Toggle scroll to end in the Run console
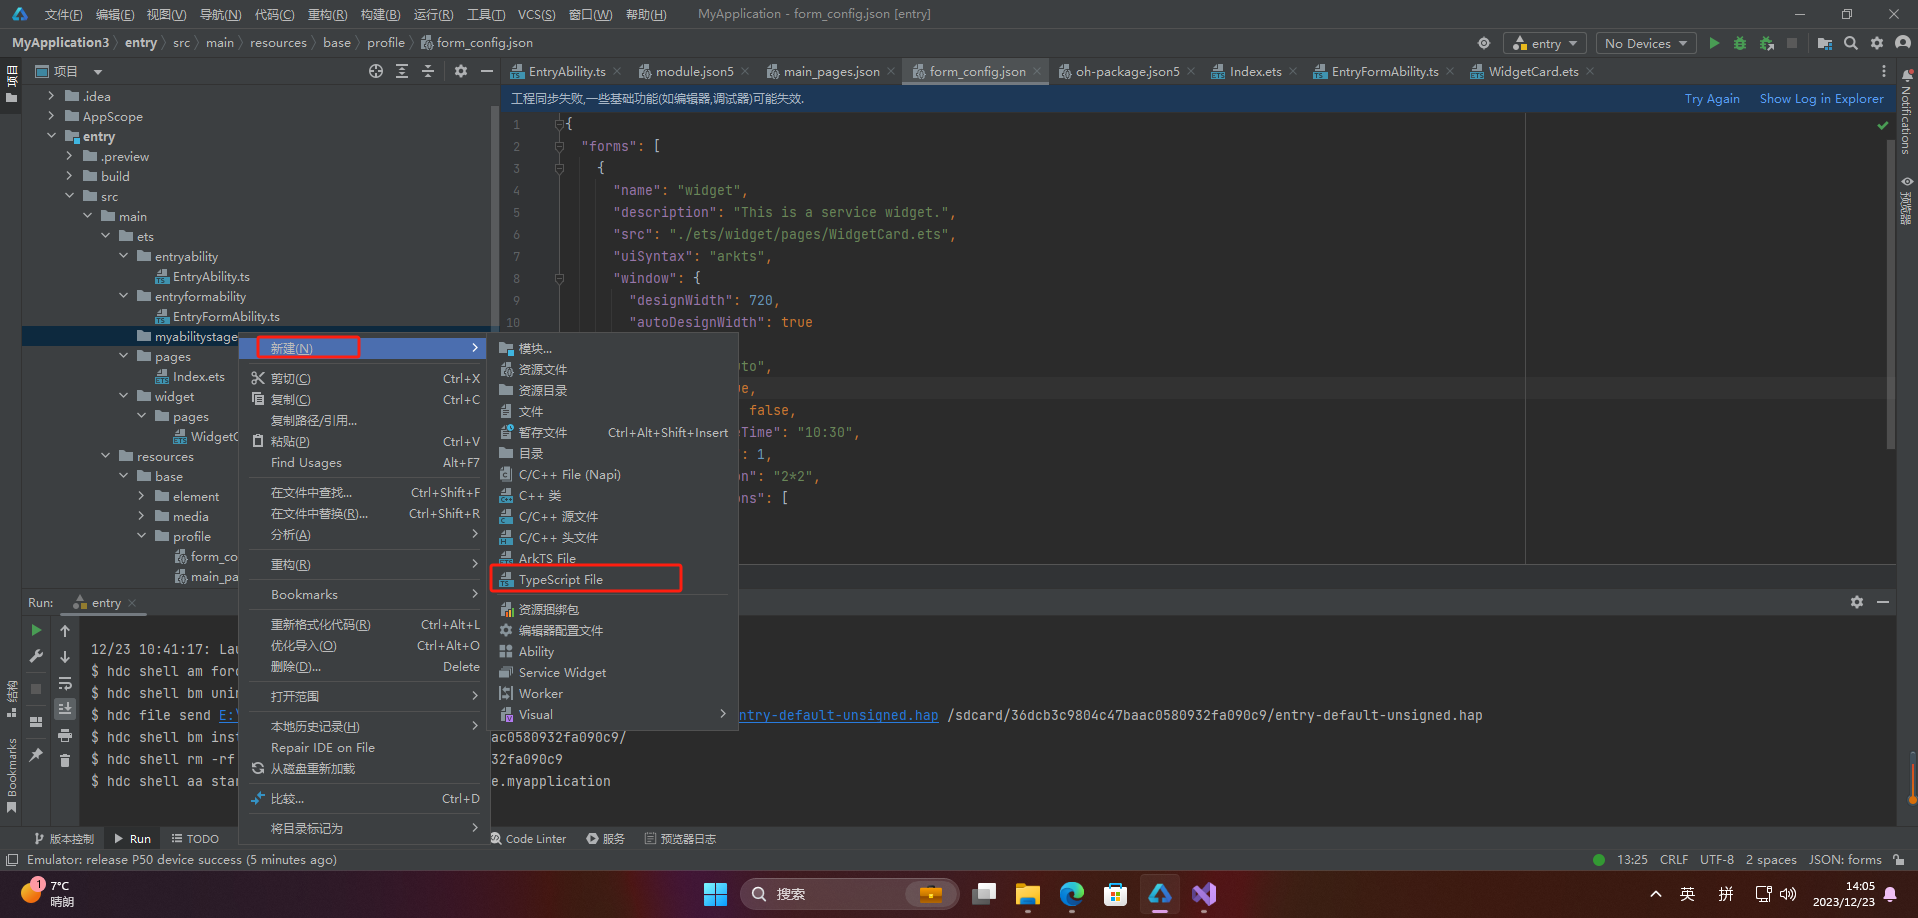The image size is (1918, 918). click(x=65, y=708)
